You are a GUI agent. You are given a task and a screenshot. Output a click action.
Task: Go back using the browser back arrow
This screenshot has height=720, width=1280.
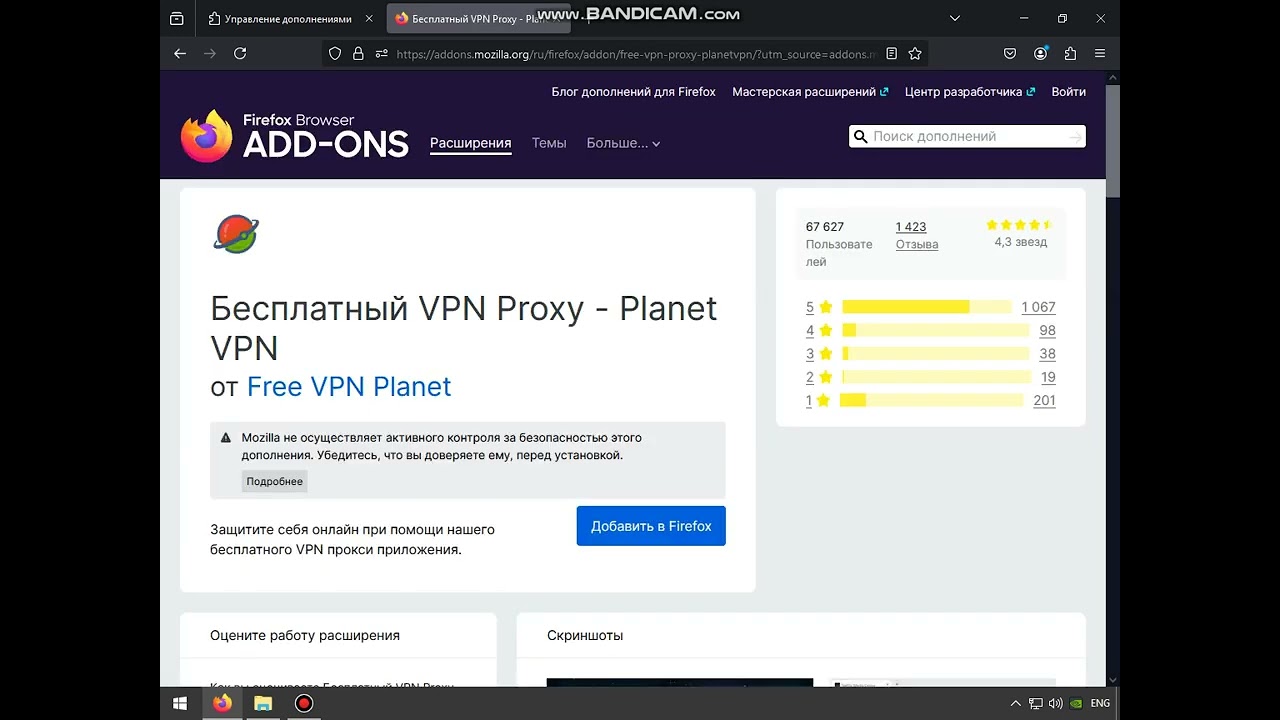pos(180,54)
